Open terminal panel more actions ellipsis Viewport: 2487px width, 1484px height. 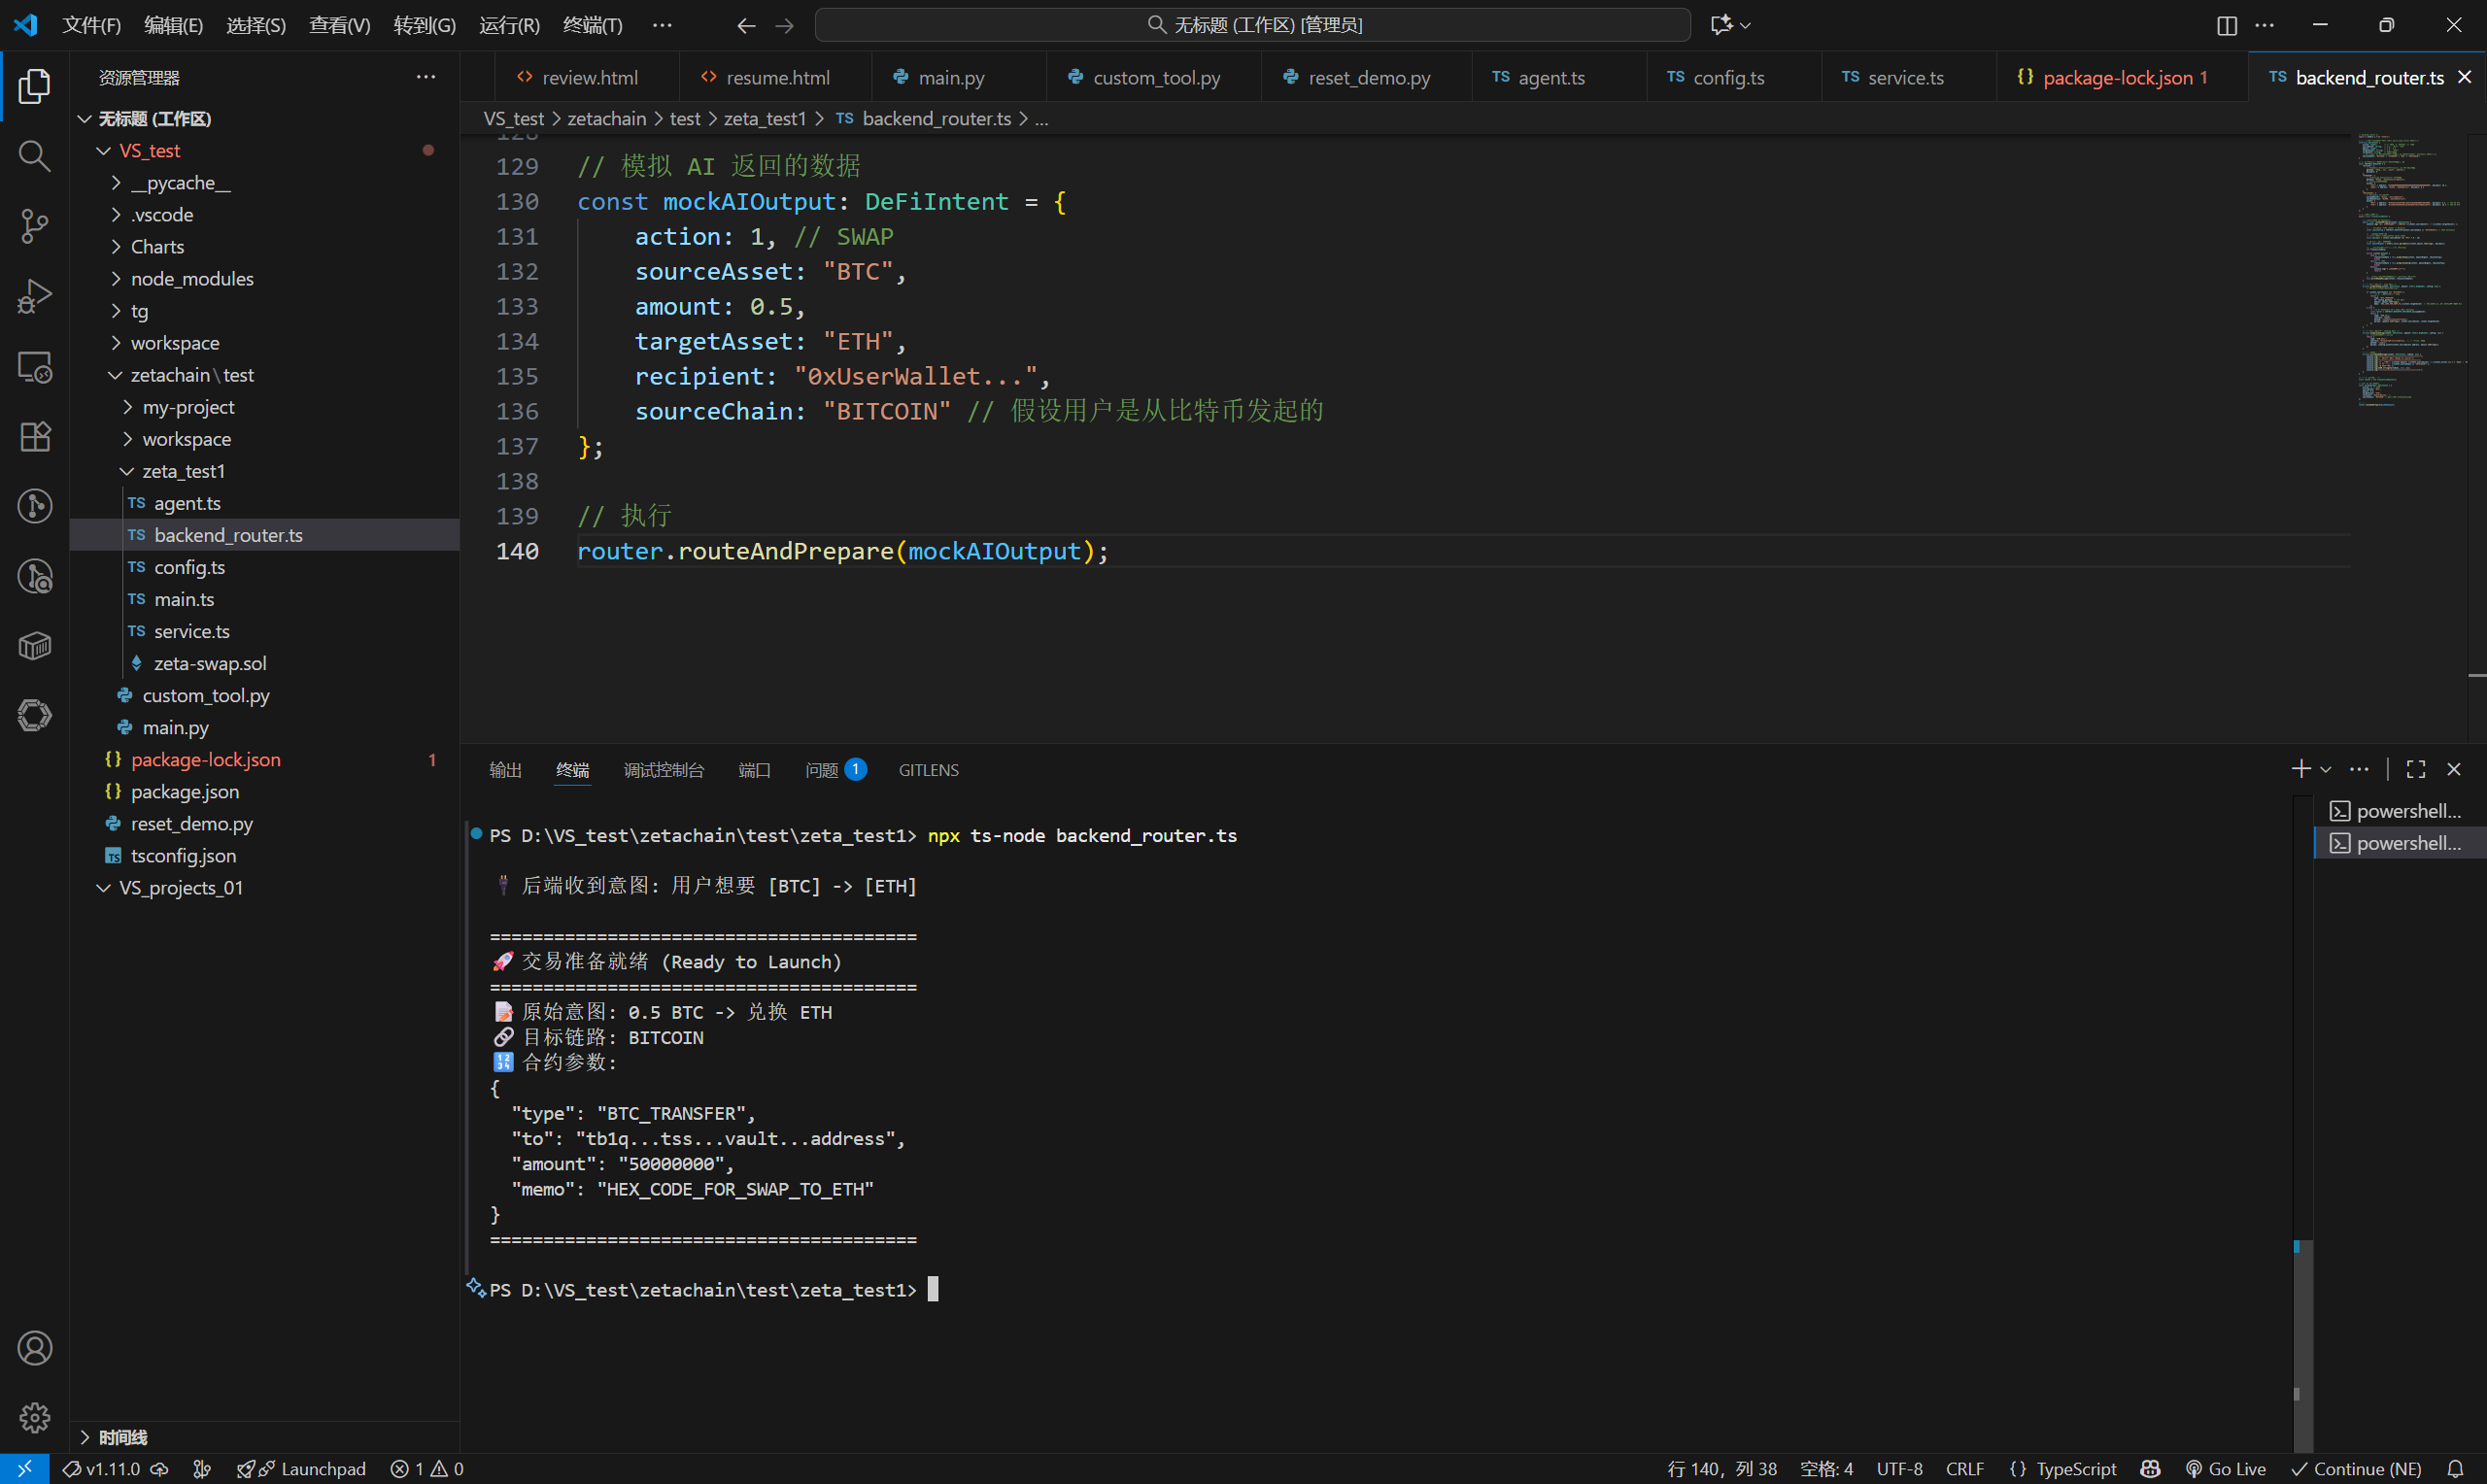point(2359,769)
